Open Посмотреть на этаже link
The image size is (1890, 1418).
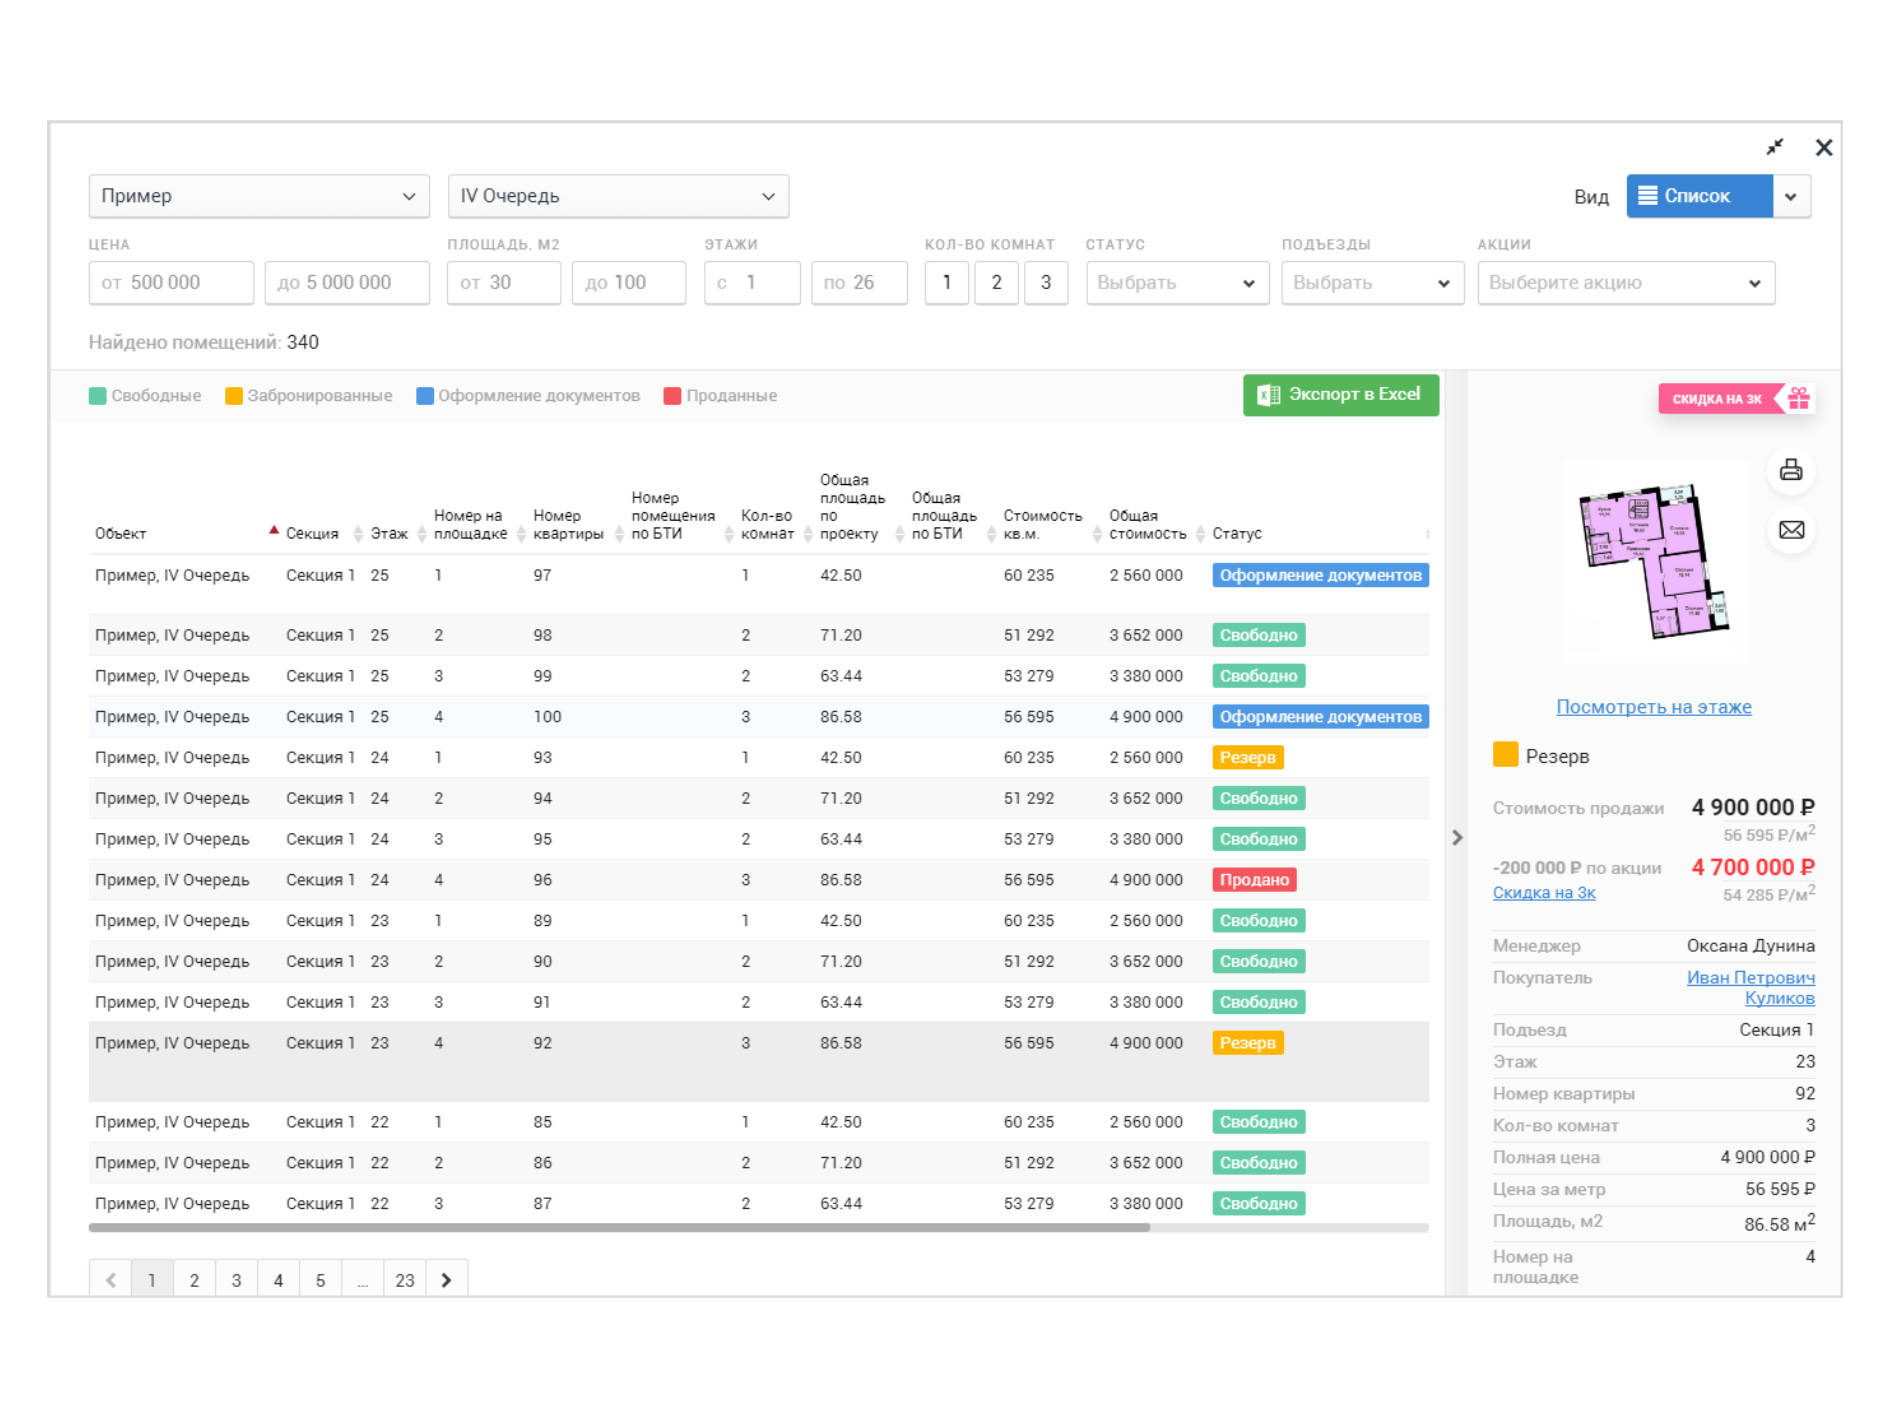pos(1653,707)
